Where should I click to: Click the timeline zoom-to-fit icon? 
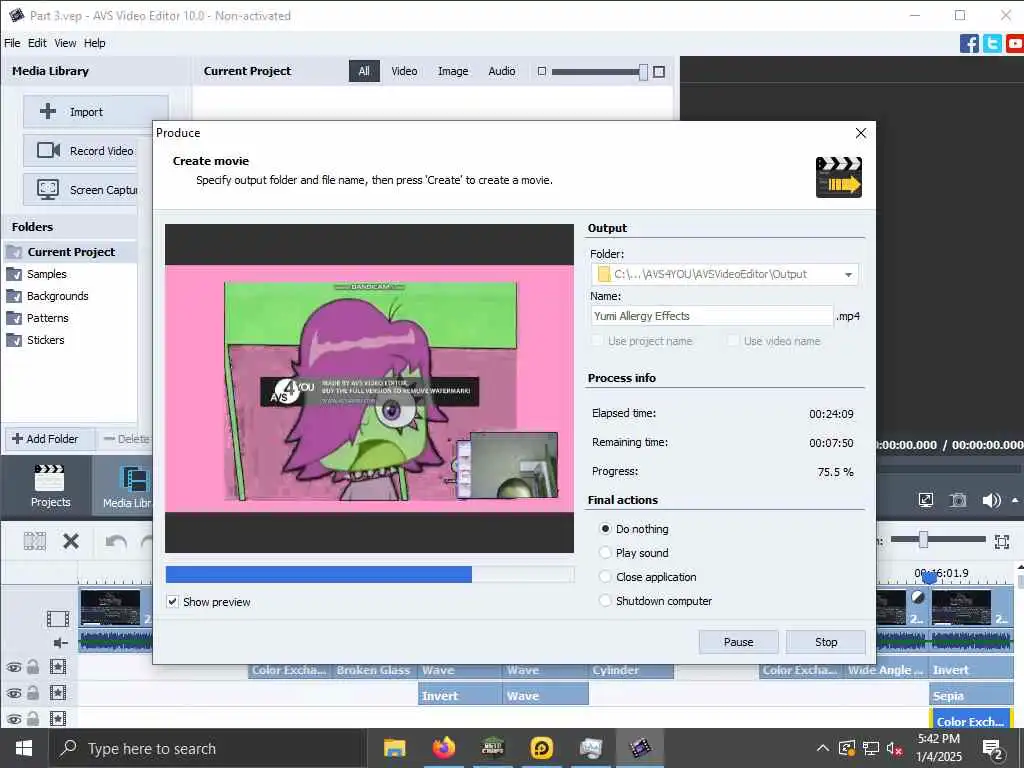coord(1001,541)
